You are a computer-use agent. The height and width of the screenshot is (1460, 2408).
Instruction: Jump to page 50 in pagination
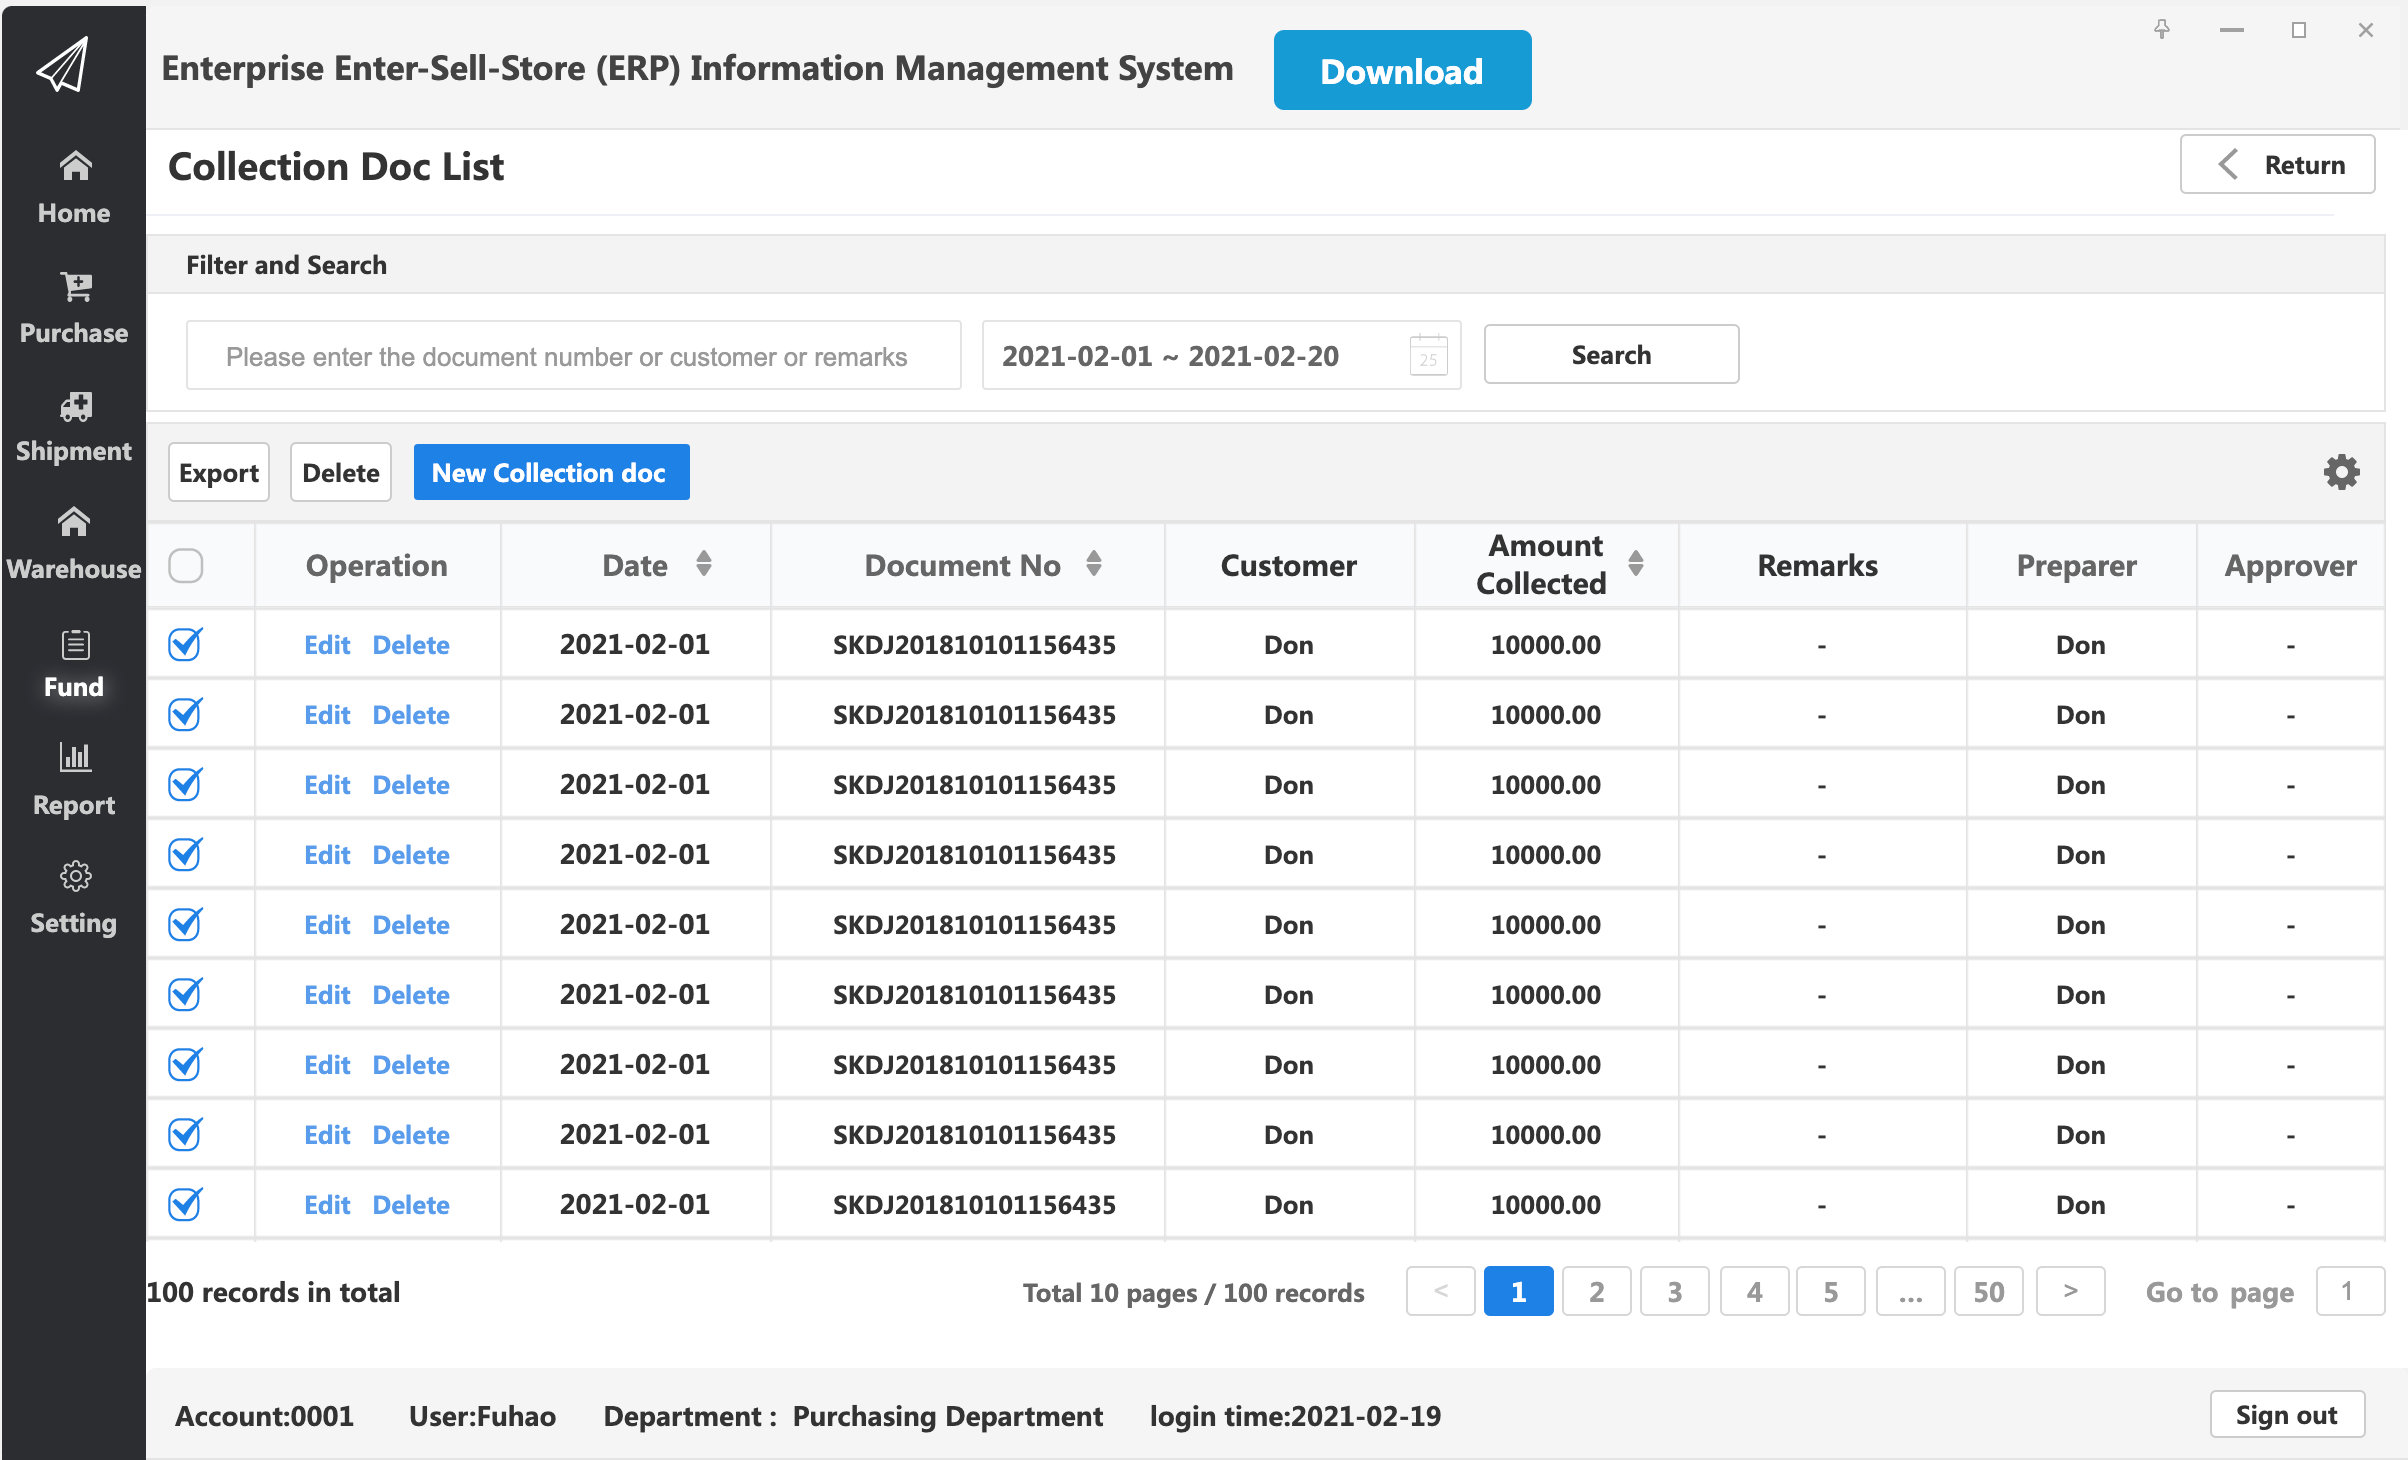click(x=1989, y=1292)
